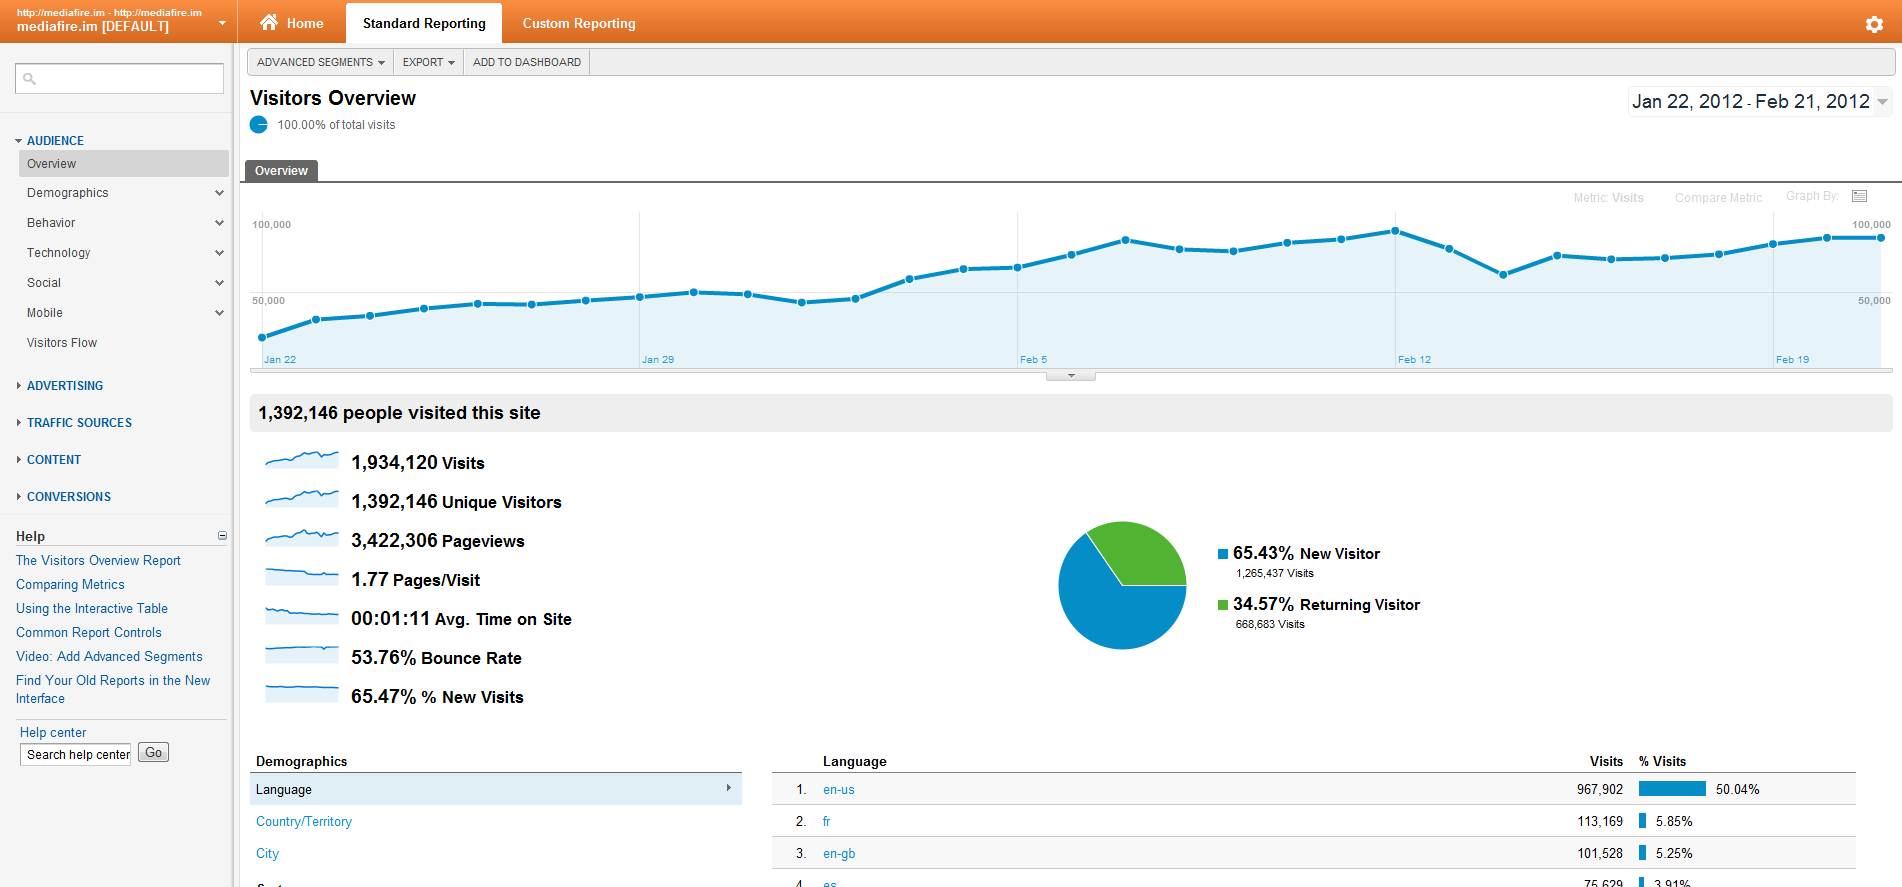The image size is (1902, 887).
Task: Click the segment pie icon beside total visits
Action: click(259, 125)
